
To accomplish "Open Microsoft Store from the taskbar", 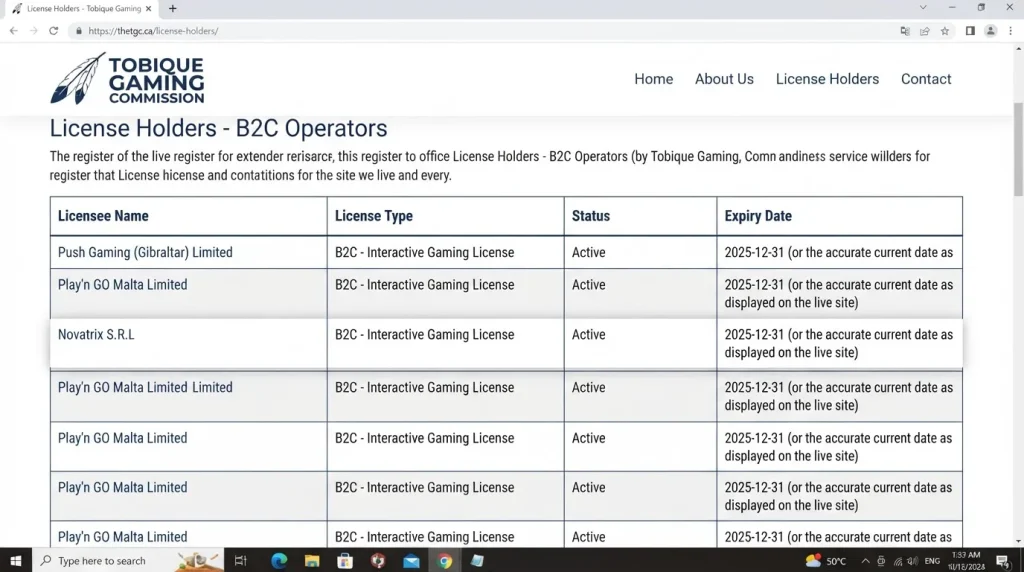I will point(345,560).
